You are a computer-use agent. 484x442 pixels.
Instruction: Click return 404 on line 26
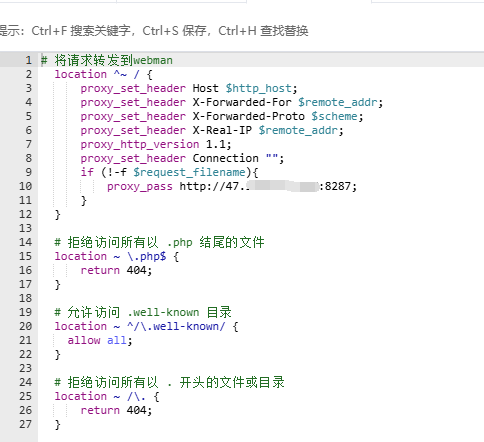116,410
